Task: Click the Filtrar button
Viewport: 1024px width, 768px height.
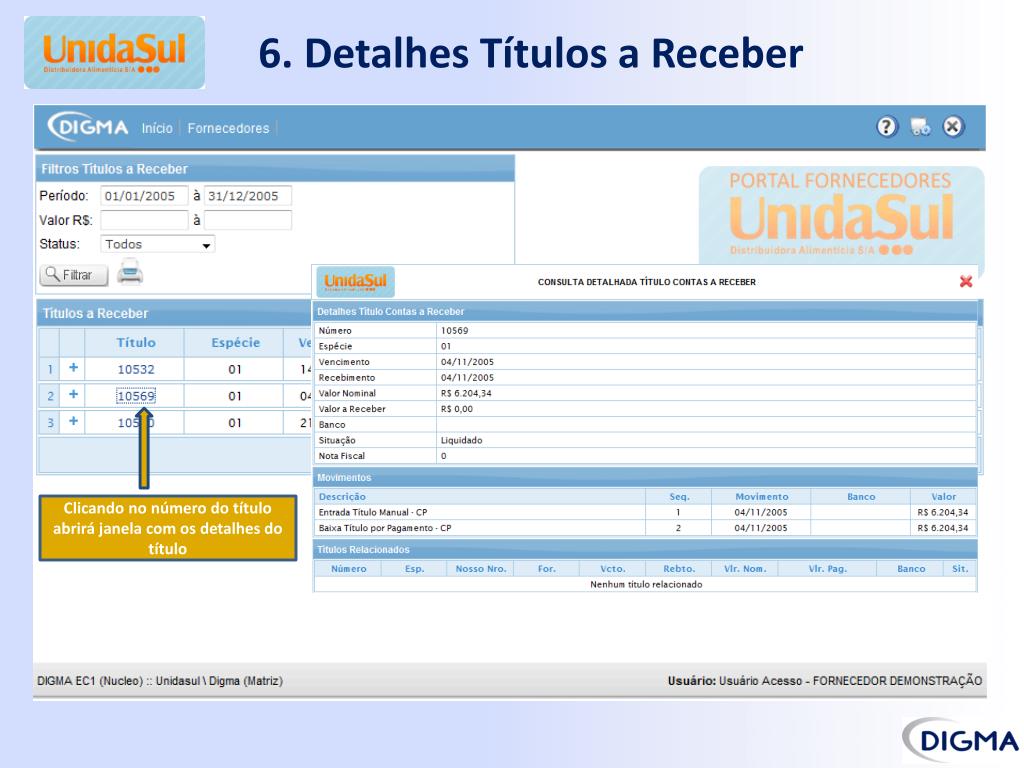Action: click(x=74, y=275)
